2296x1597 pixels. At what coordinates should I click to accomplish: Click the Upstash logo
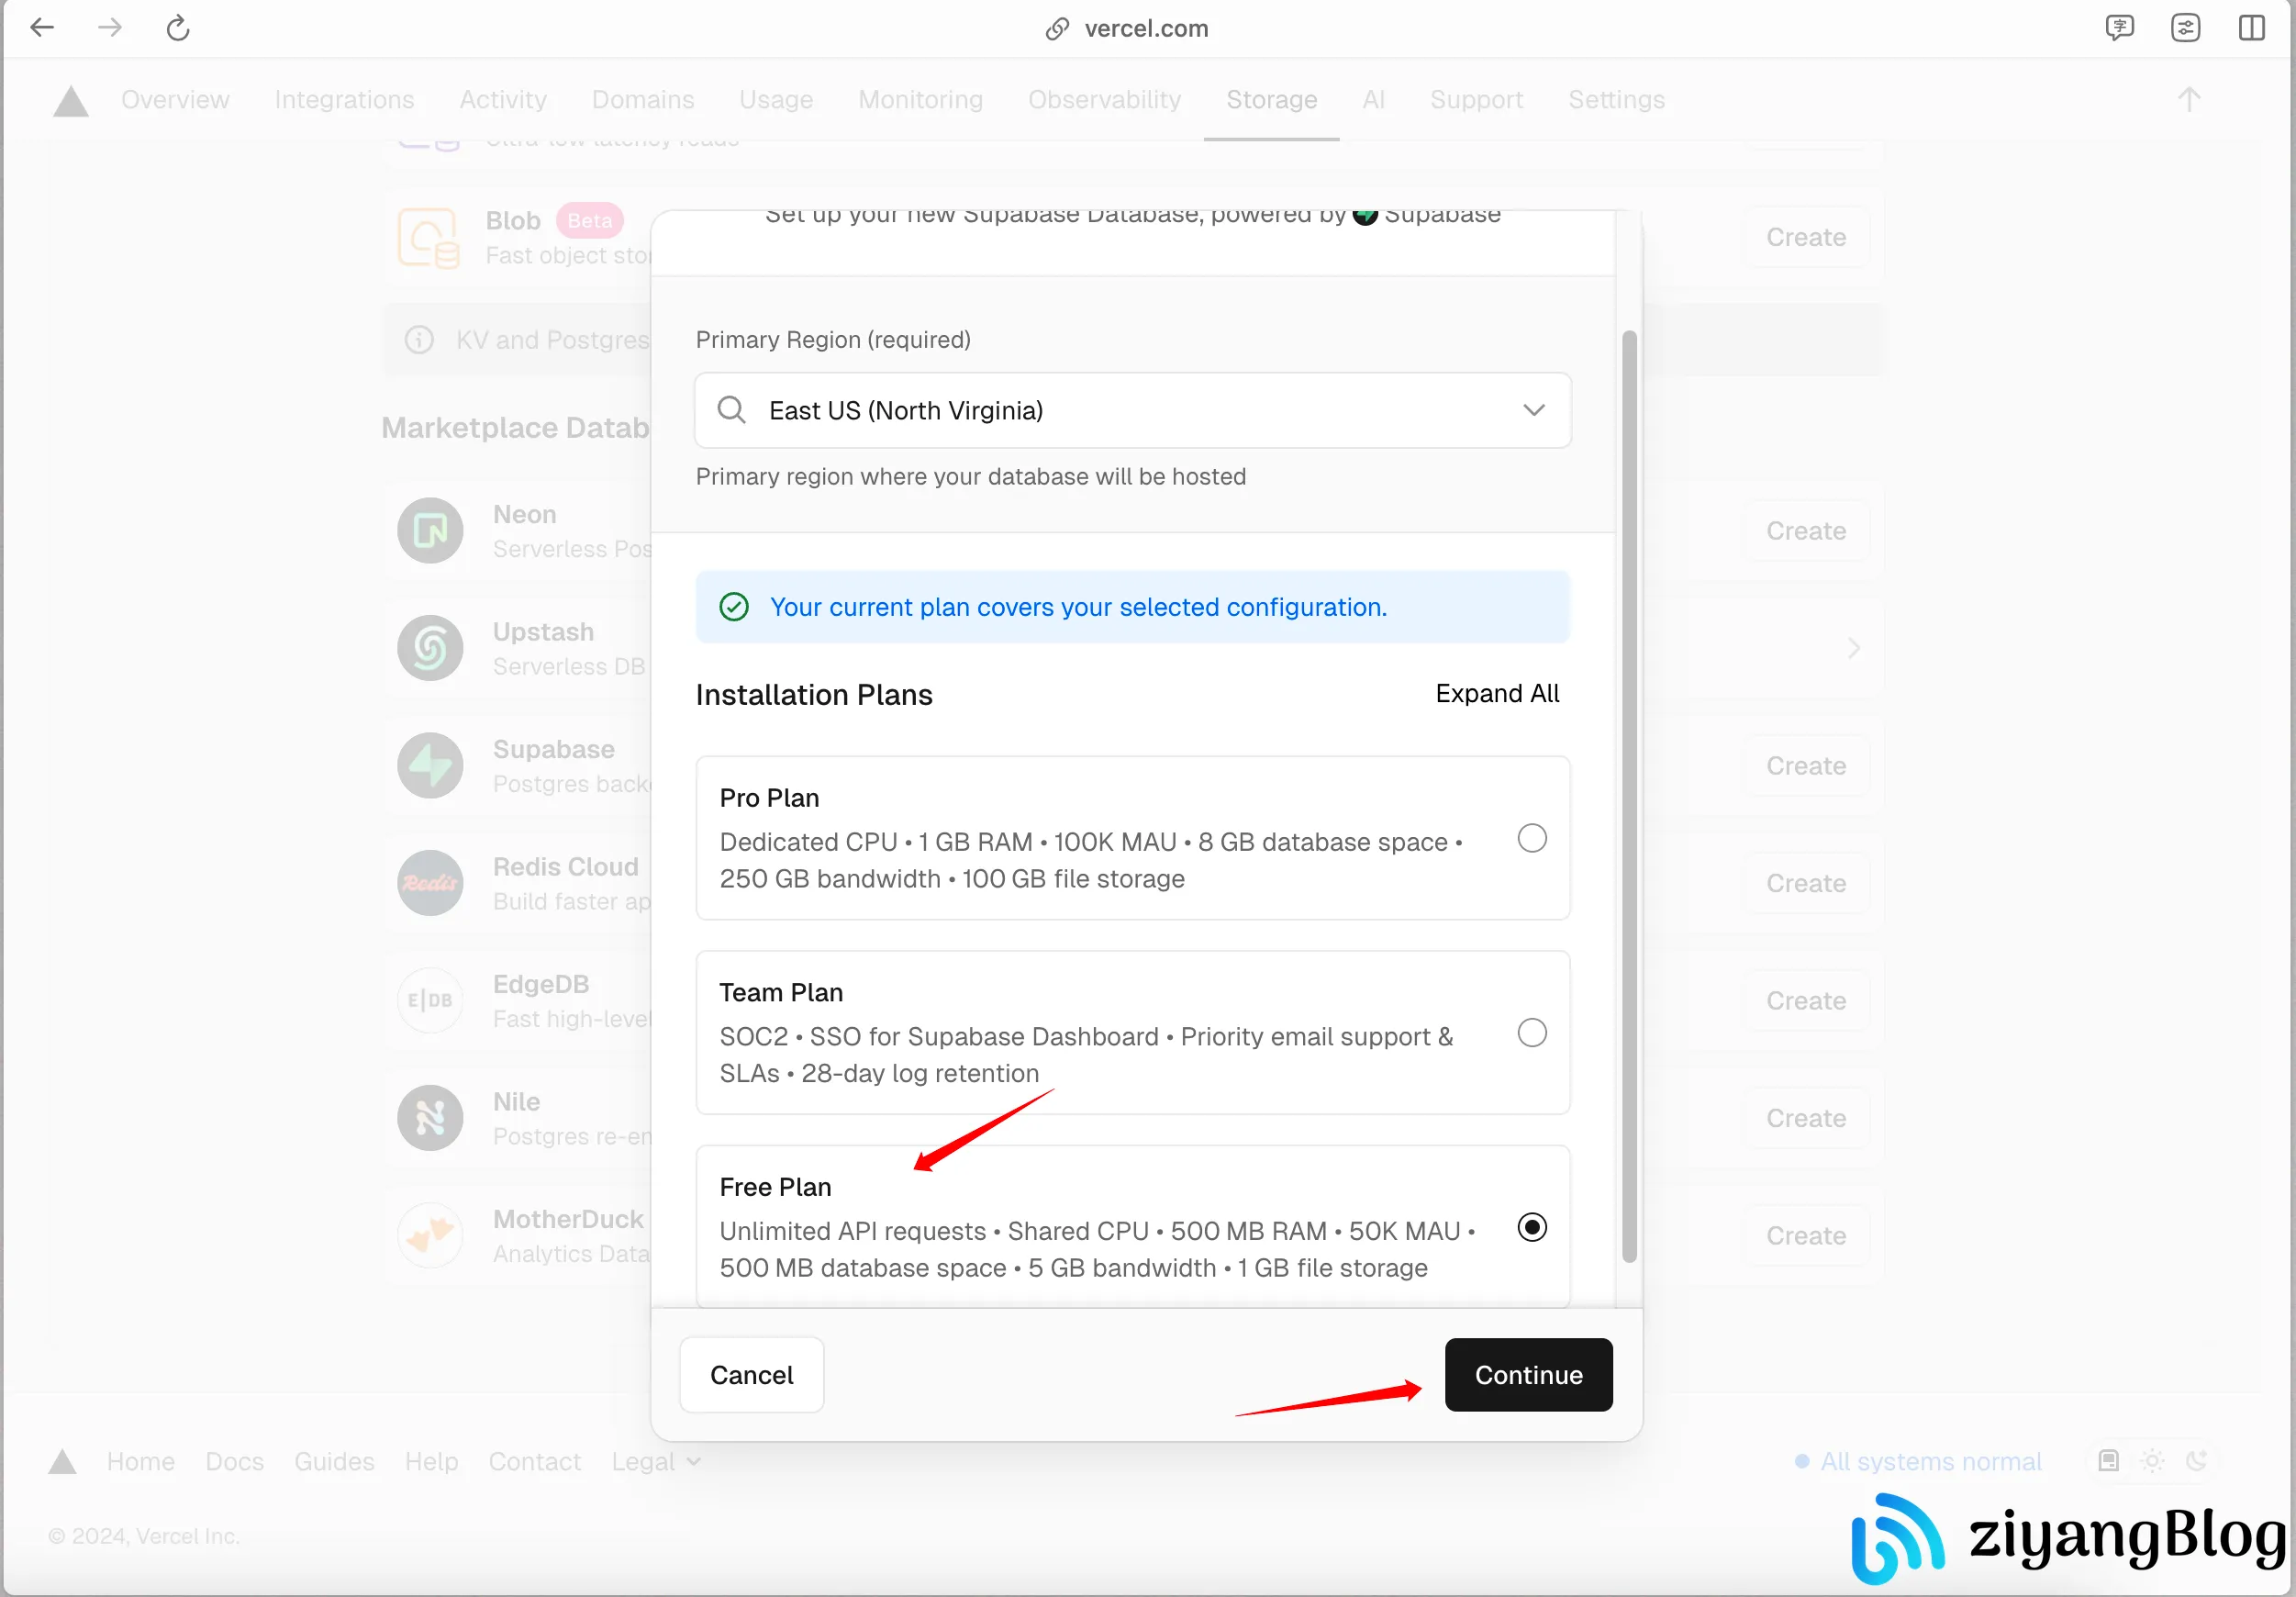(430, 648)
